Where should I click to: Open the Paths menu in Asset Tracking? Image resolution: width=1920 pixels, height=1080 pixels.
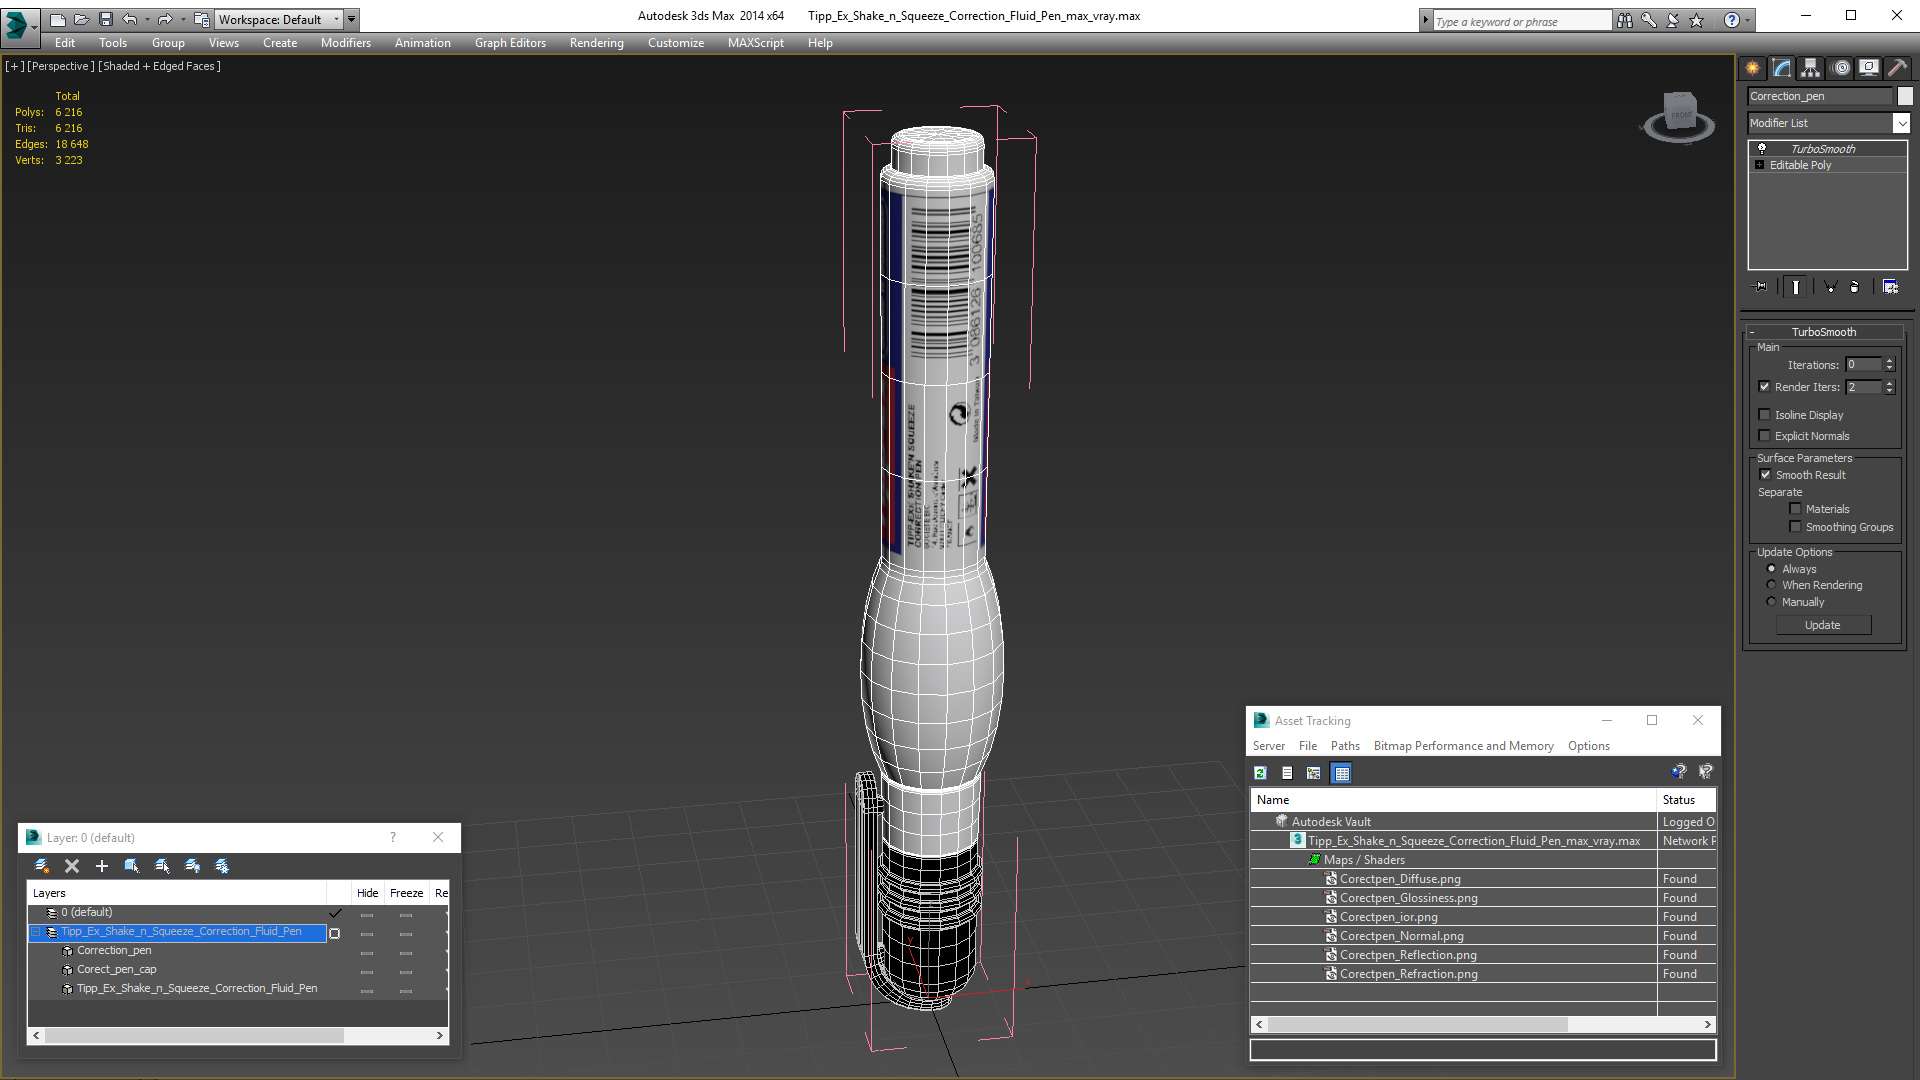pyautogui.click(x=1345, y=746)
